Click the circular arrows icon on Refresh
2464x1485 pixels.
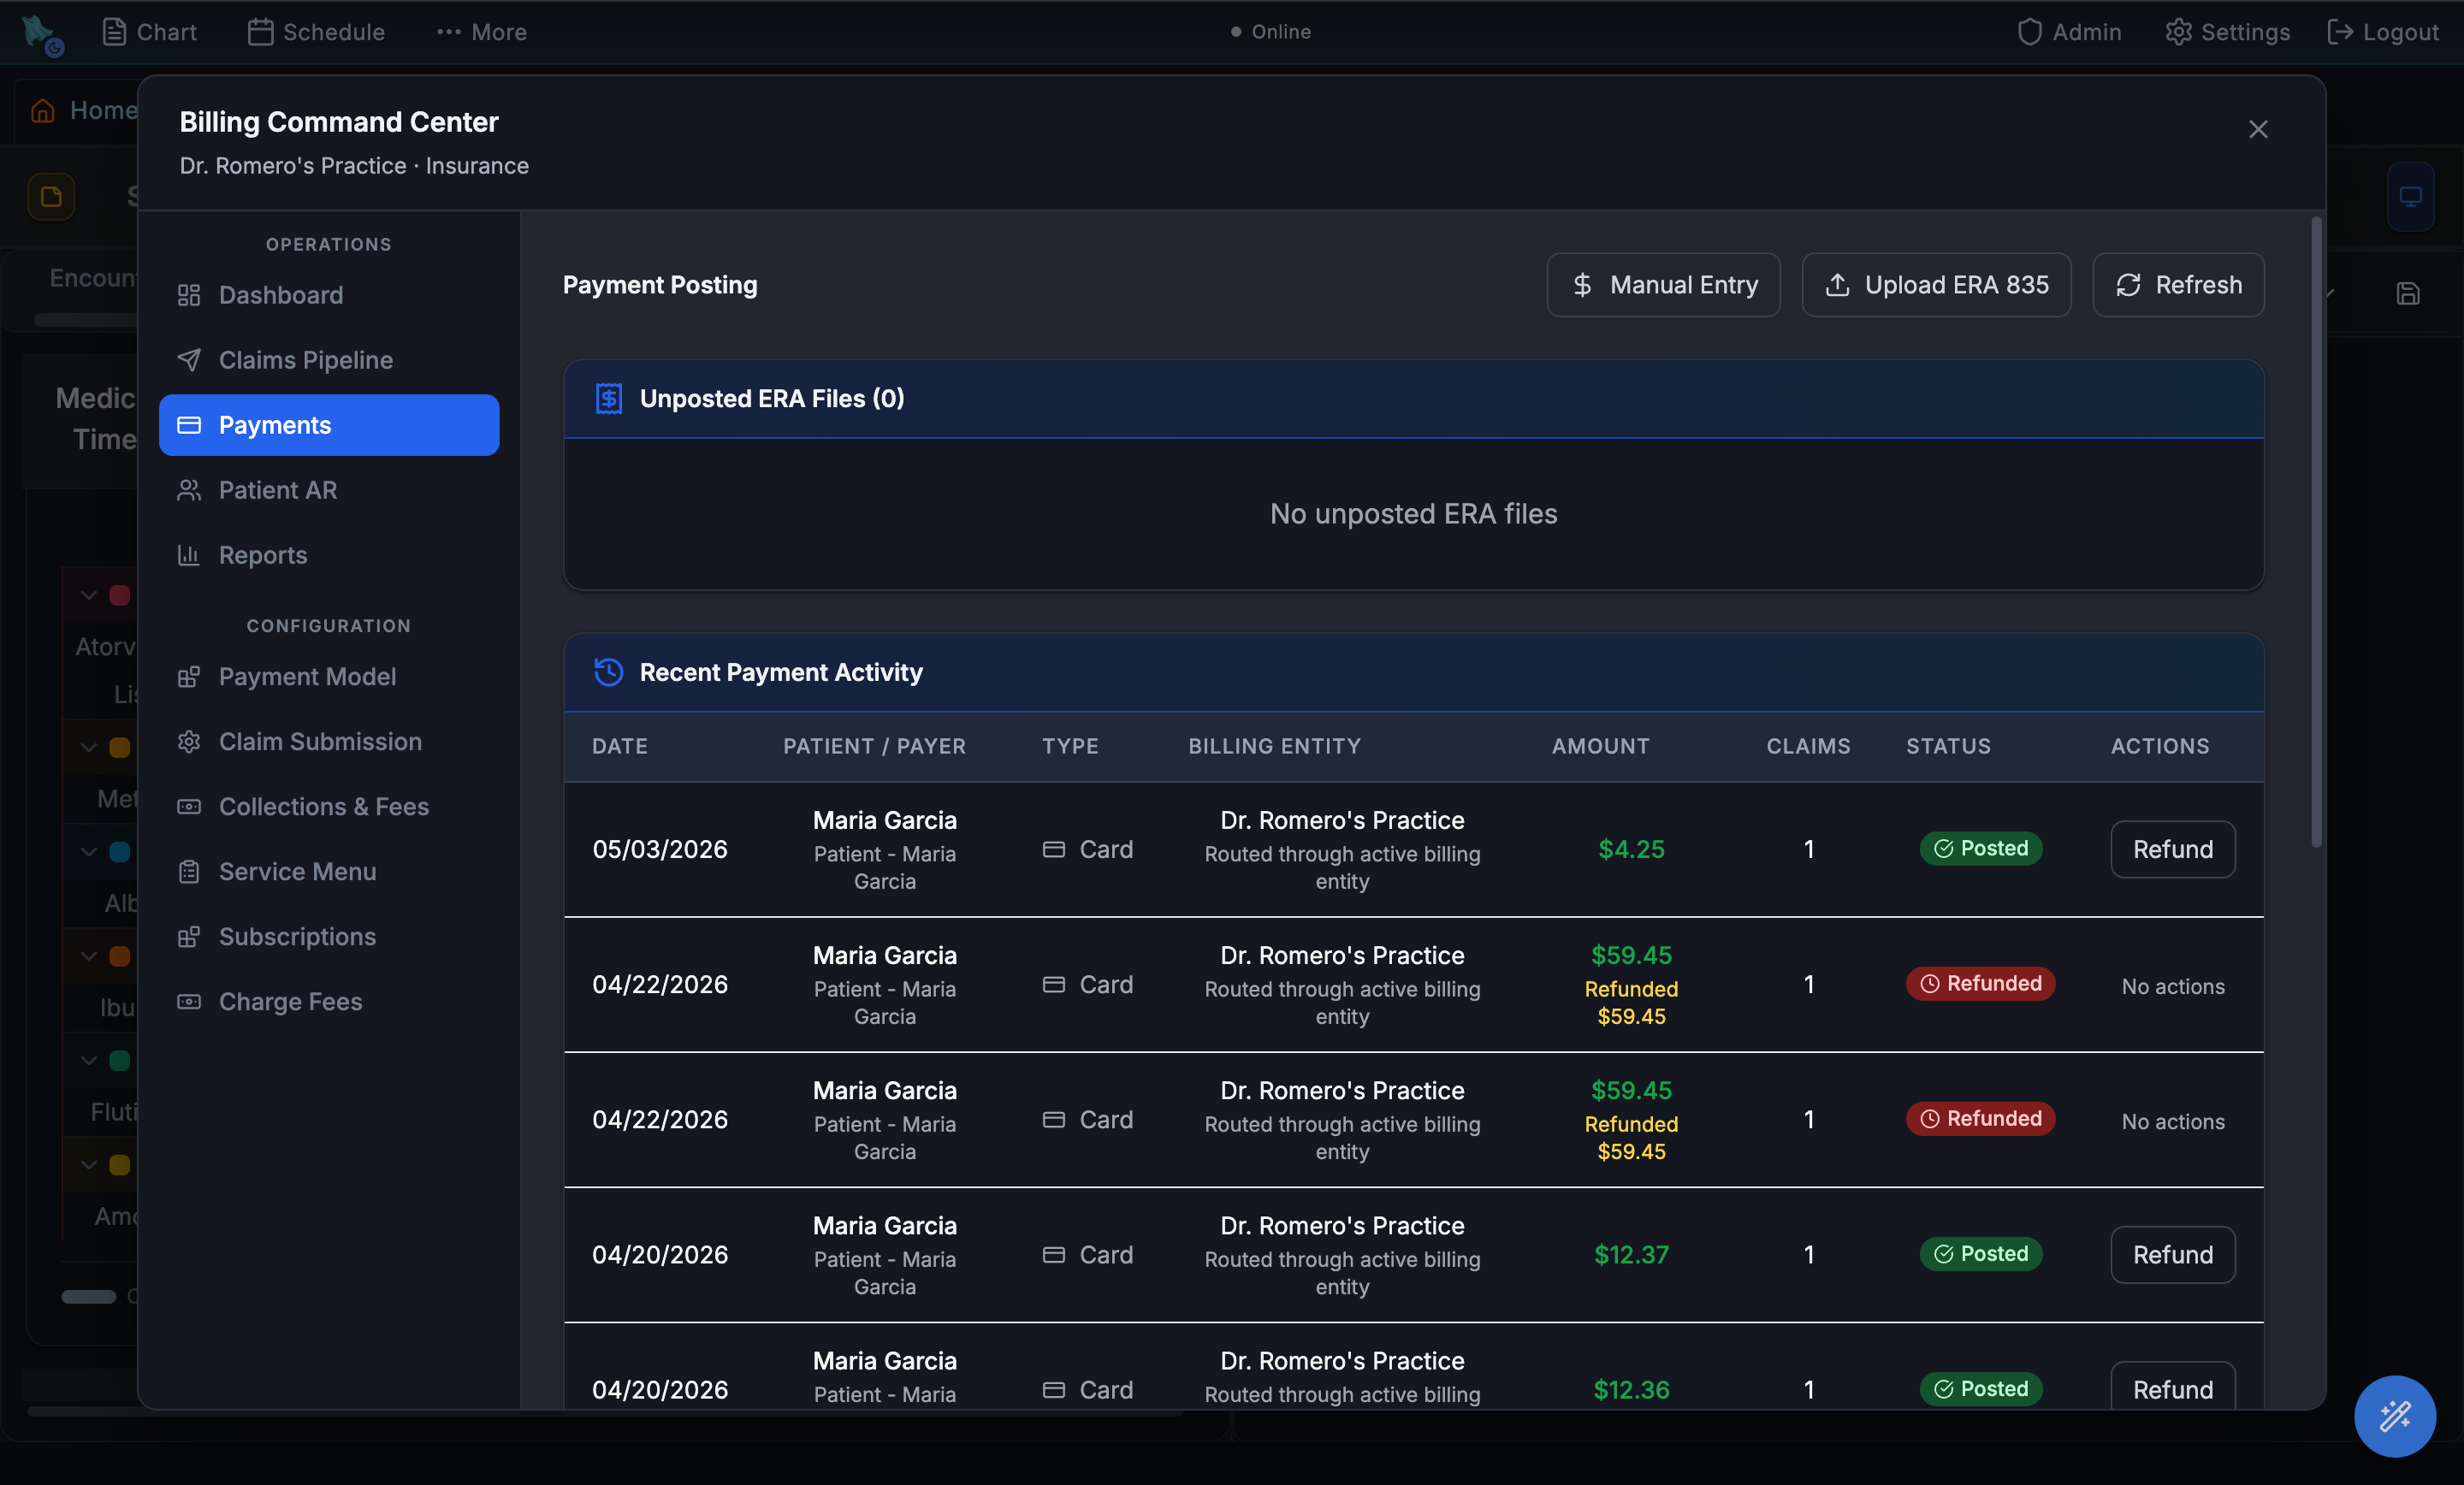pyautogui.click(x=2128, y=285)
